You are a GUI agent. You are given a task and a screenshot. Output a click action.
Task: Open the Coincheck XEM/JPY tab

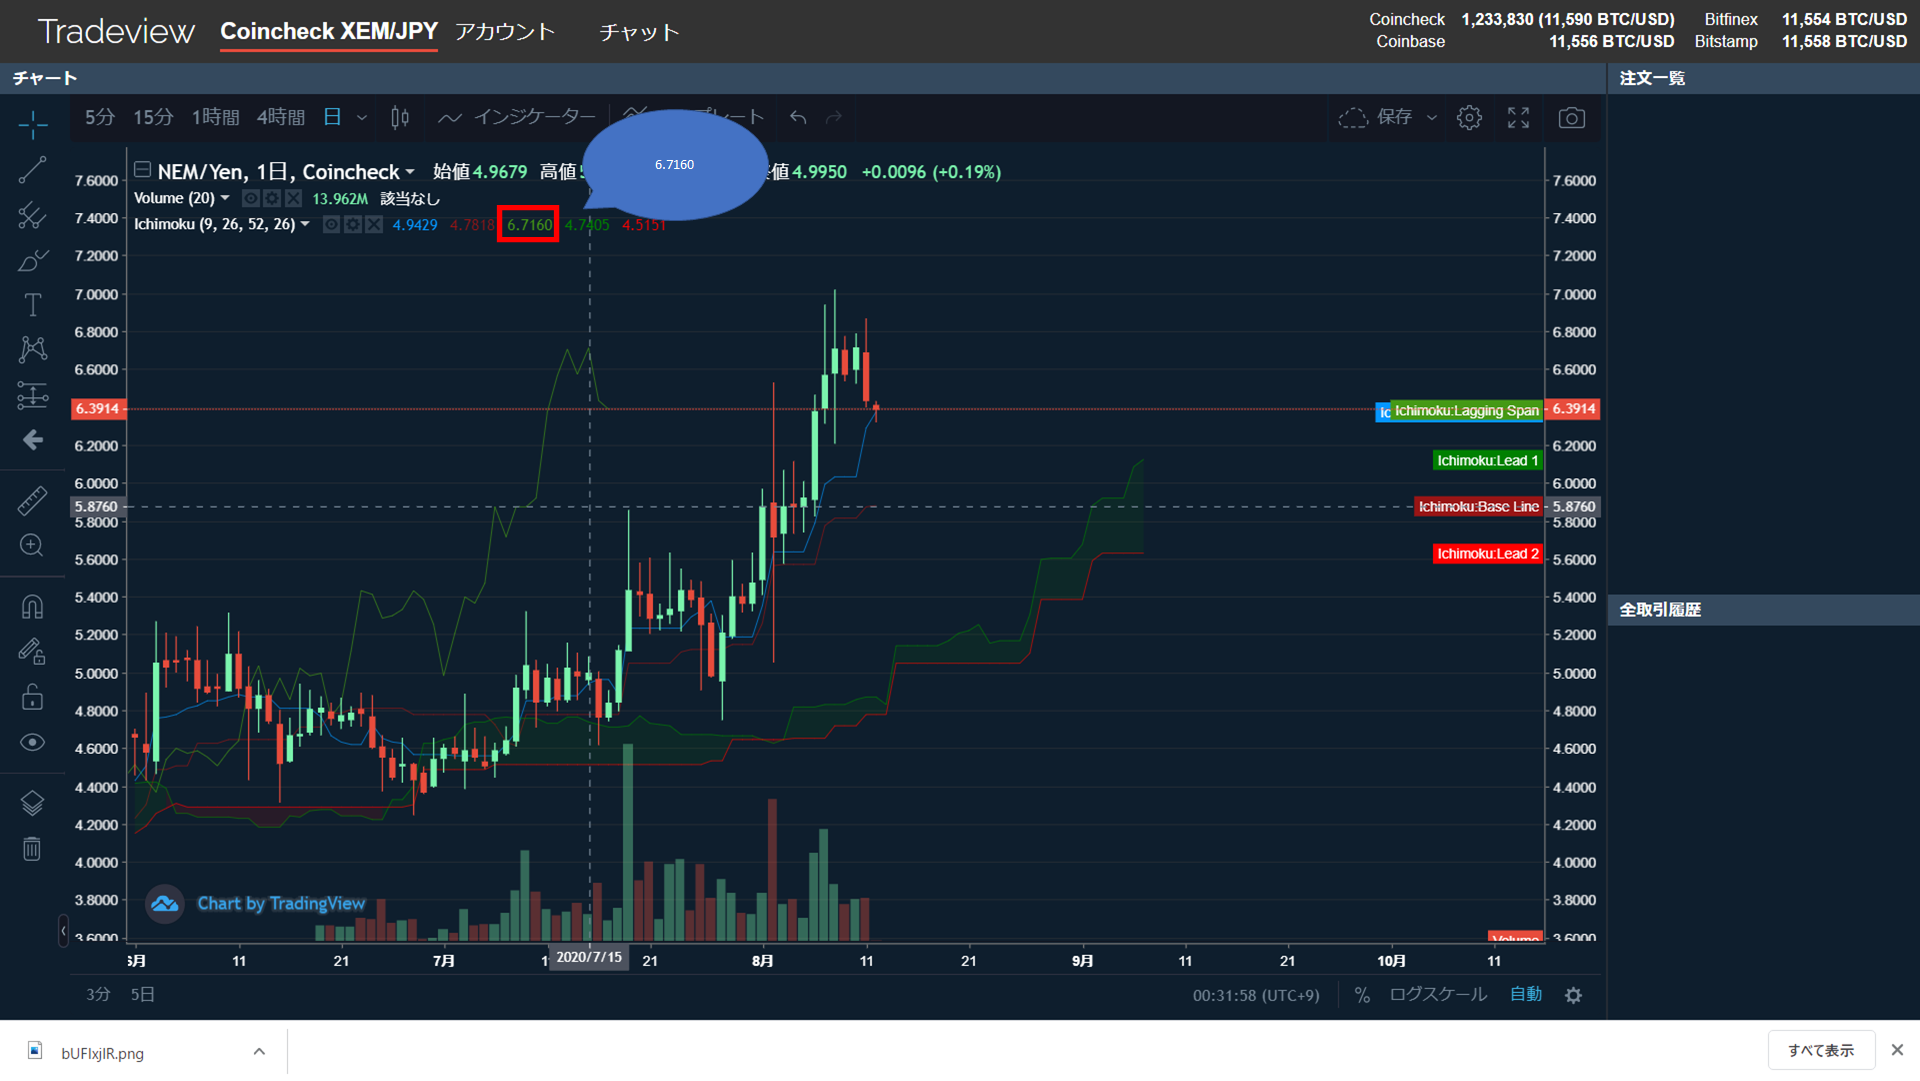tap(329, 32)
